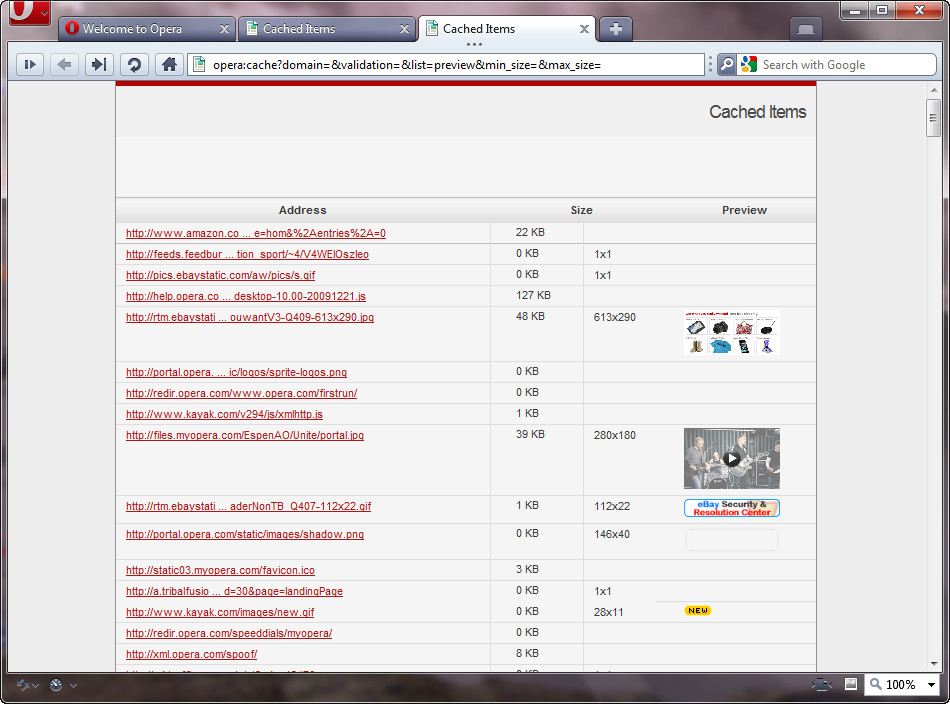Switch to Welcome to Opera tab

point(145,28)
